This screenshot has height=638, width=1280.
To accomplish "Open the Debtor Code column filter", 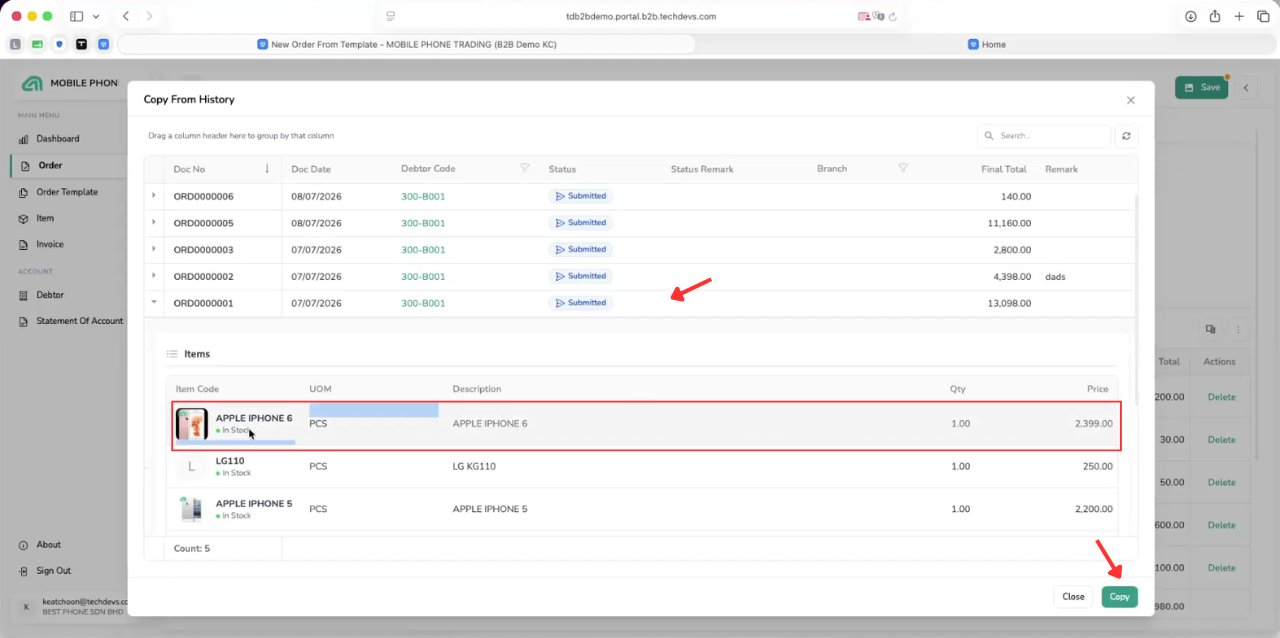I will coord(525,169).
